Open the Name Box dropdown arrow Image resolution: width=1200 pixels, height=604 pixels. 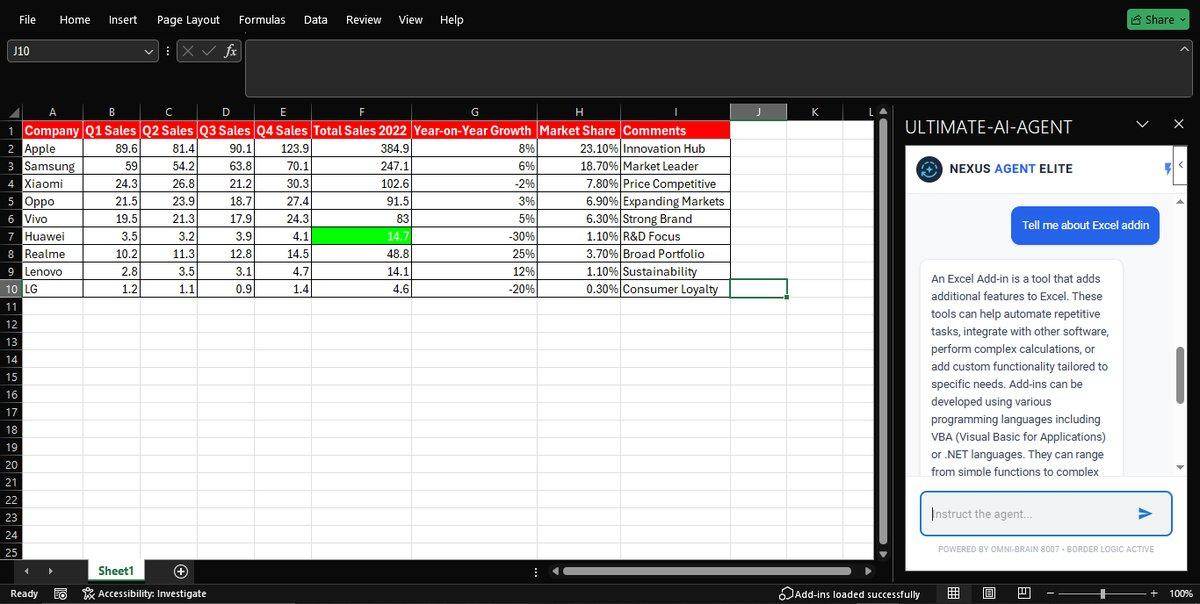(149, 51)
